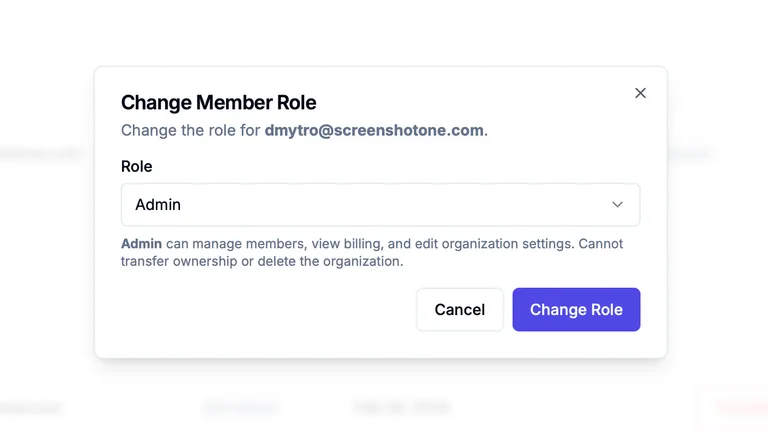
Task: Close the Change Member Role dialog
Action: click(640, 93)
